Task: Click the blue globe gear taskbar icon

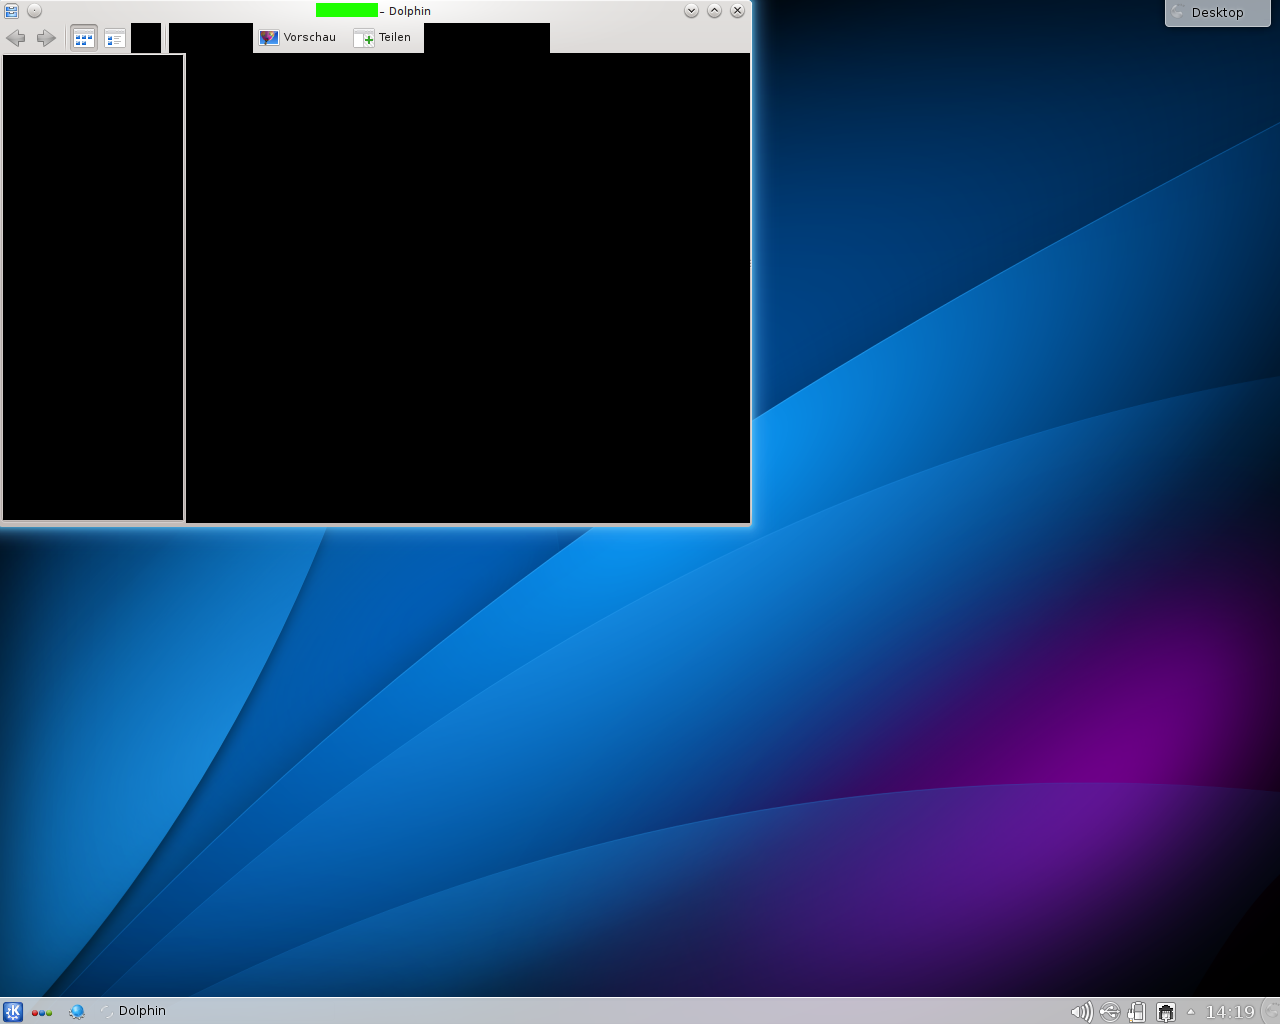Action: (x=77, y=1011)
